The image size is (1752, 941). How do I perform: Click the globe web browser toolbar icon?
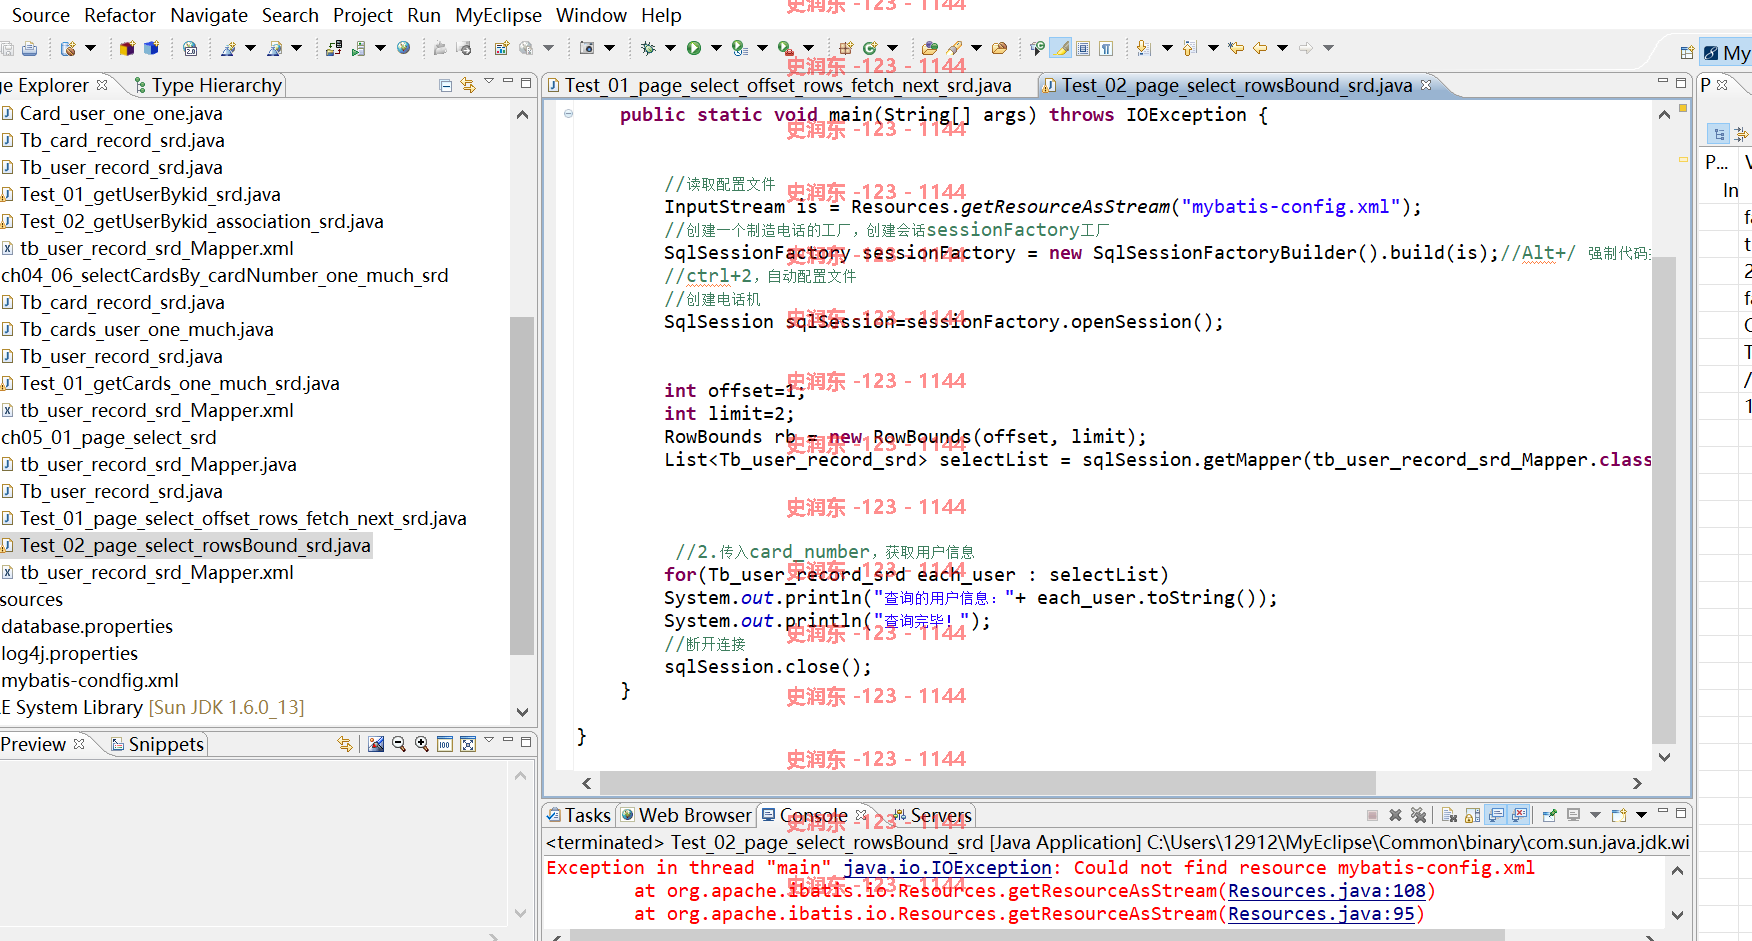click(x=403, y=48)
